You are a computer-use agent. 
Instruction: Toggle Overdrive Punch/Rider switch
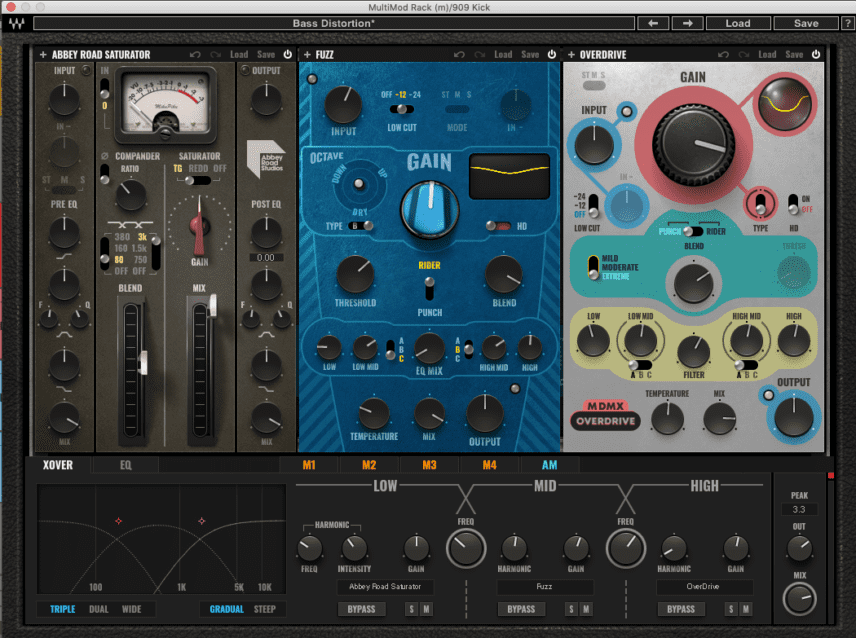coord(693,231)
